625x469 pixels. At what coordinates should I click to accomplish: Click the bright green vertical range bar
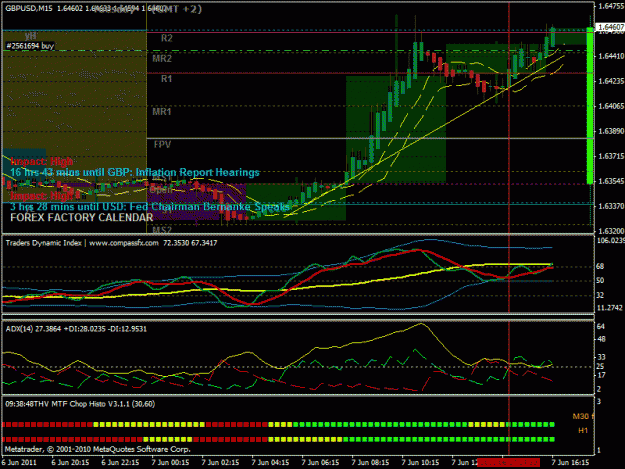point(590,106)
